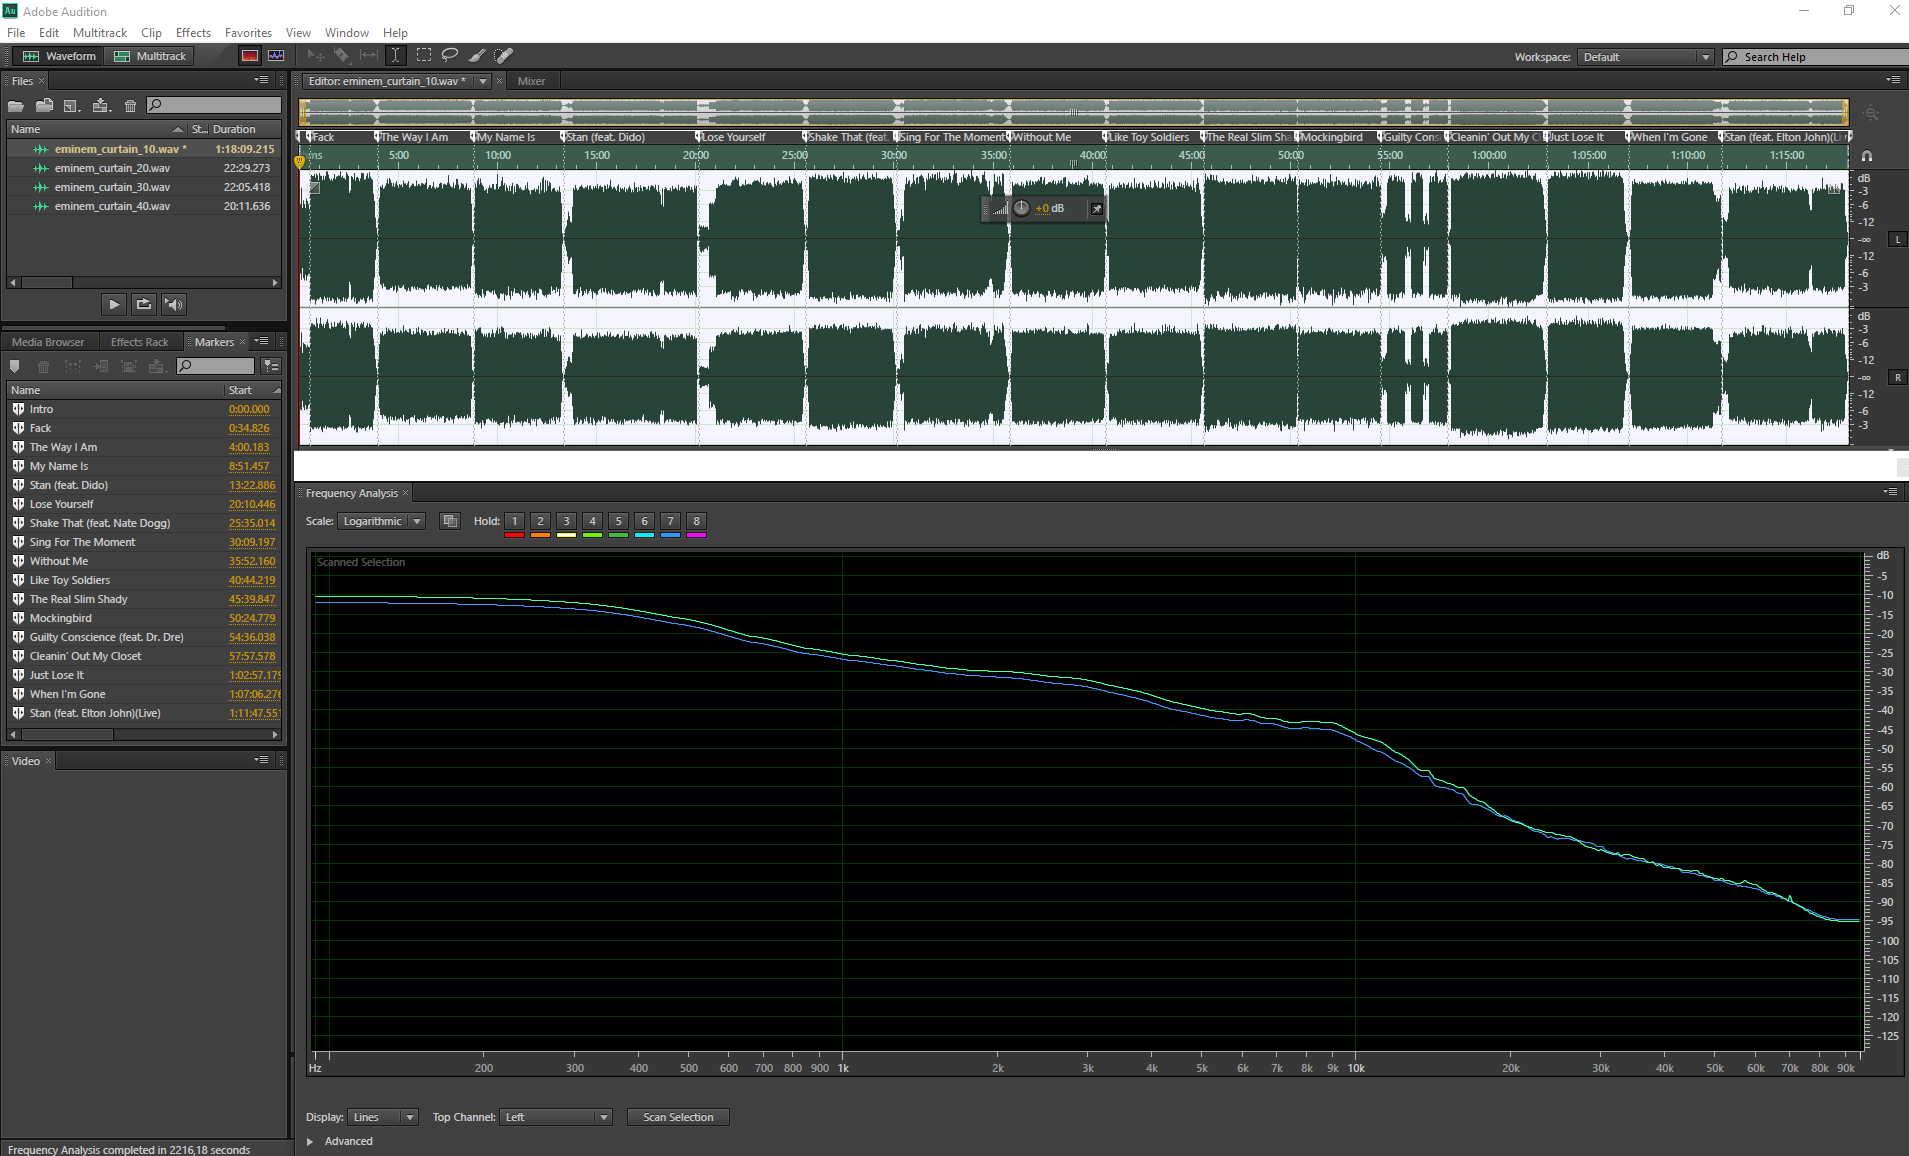Open the Top Channel dropdown
Image resolution: width=1909 pixels, height=1156 pixels.
point(556,1117)
